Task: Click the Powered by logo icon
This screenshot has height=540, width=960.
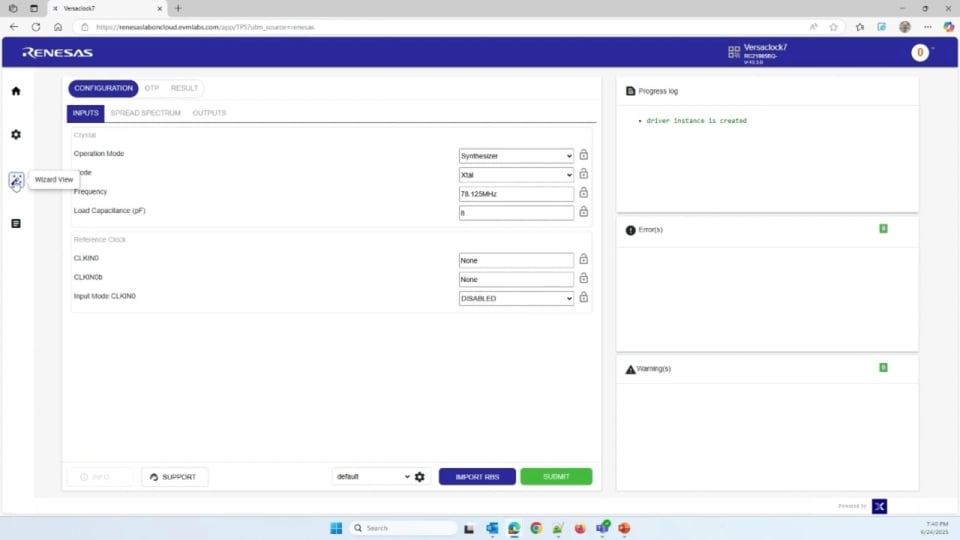Action: coord(880,506)
